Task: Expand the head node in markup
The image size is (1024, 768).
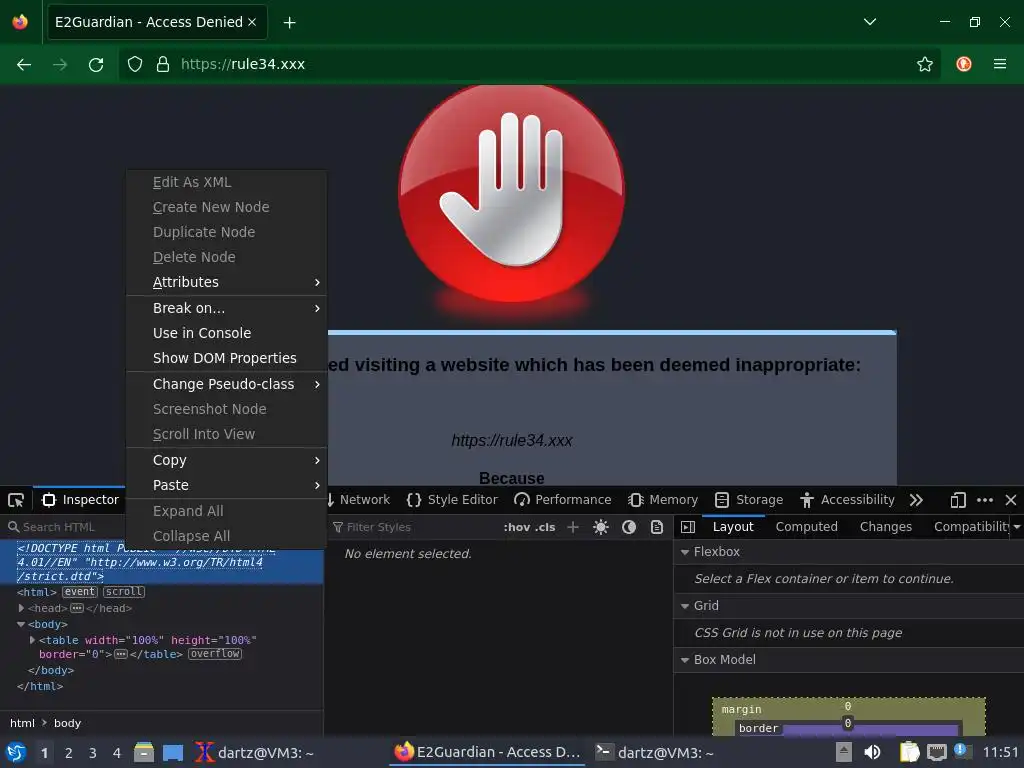Action: coord(22,608)
